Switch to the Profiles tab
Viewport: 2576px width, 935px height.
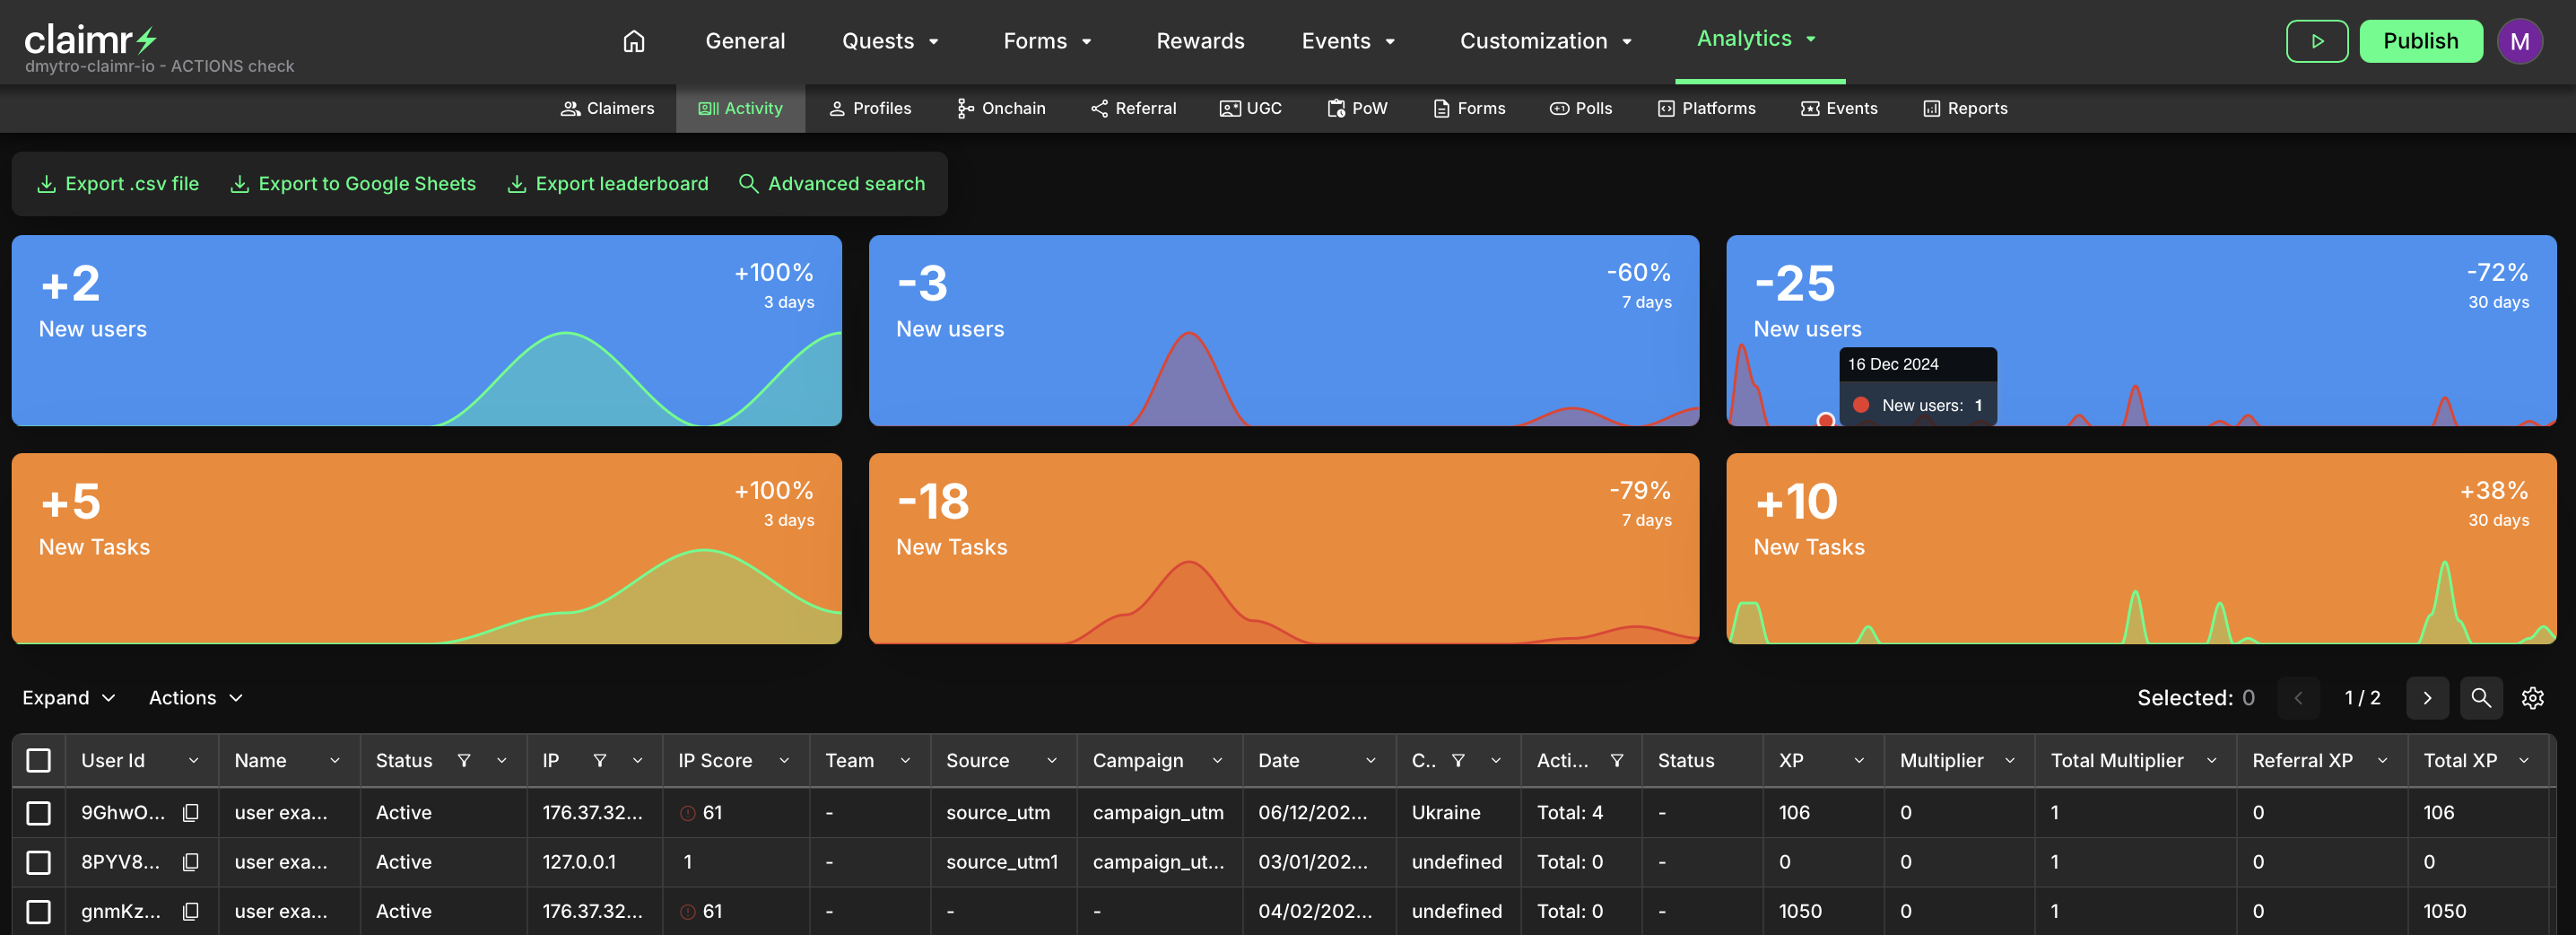click(870, 108)
